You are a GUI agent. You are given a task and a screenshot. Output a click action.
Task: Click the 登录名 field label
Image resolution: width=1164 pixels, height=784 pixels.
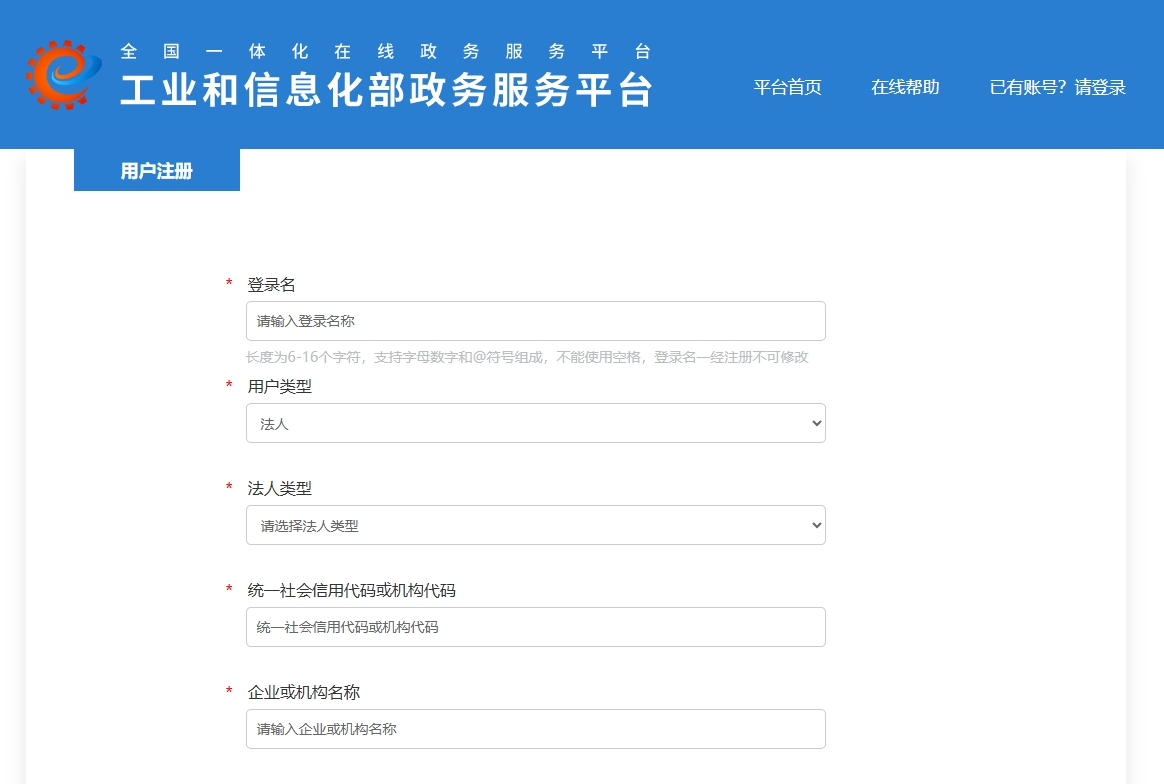271,285
